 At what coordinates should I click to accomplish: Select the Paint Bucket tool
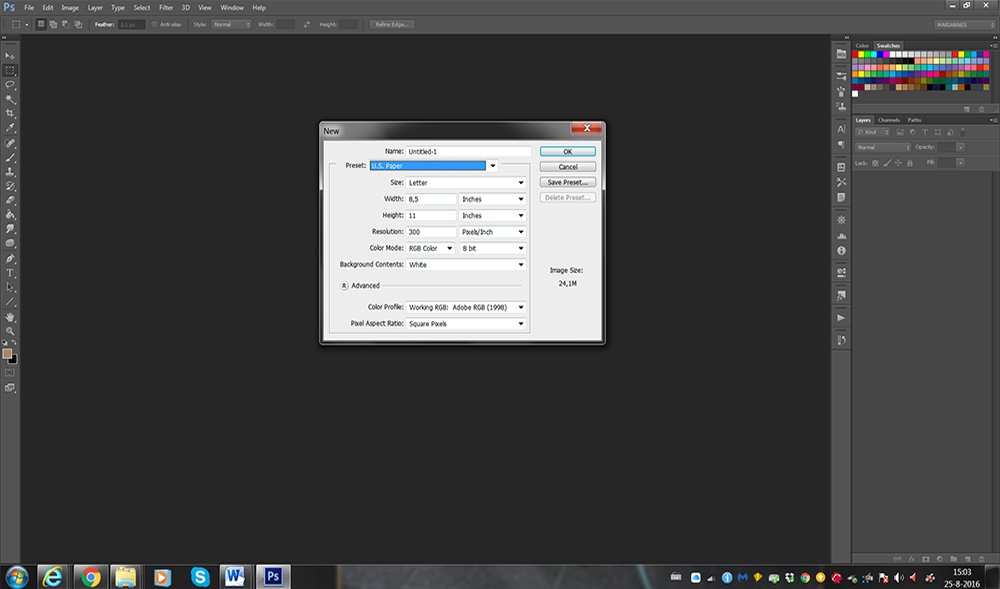pyautogui.click(x=10, y=215)
